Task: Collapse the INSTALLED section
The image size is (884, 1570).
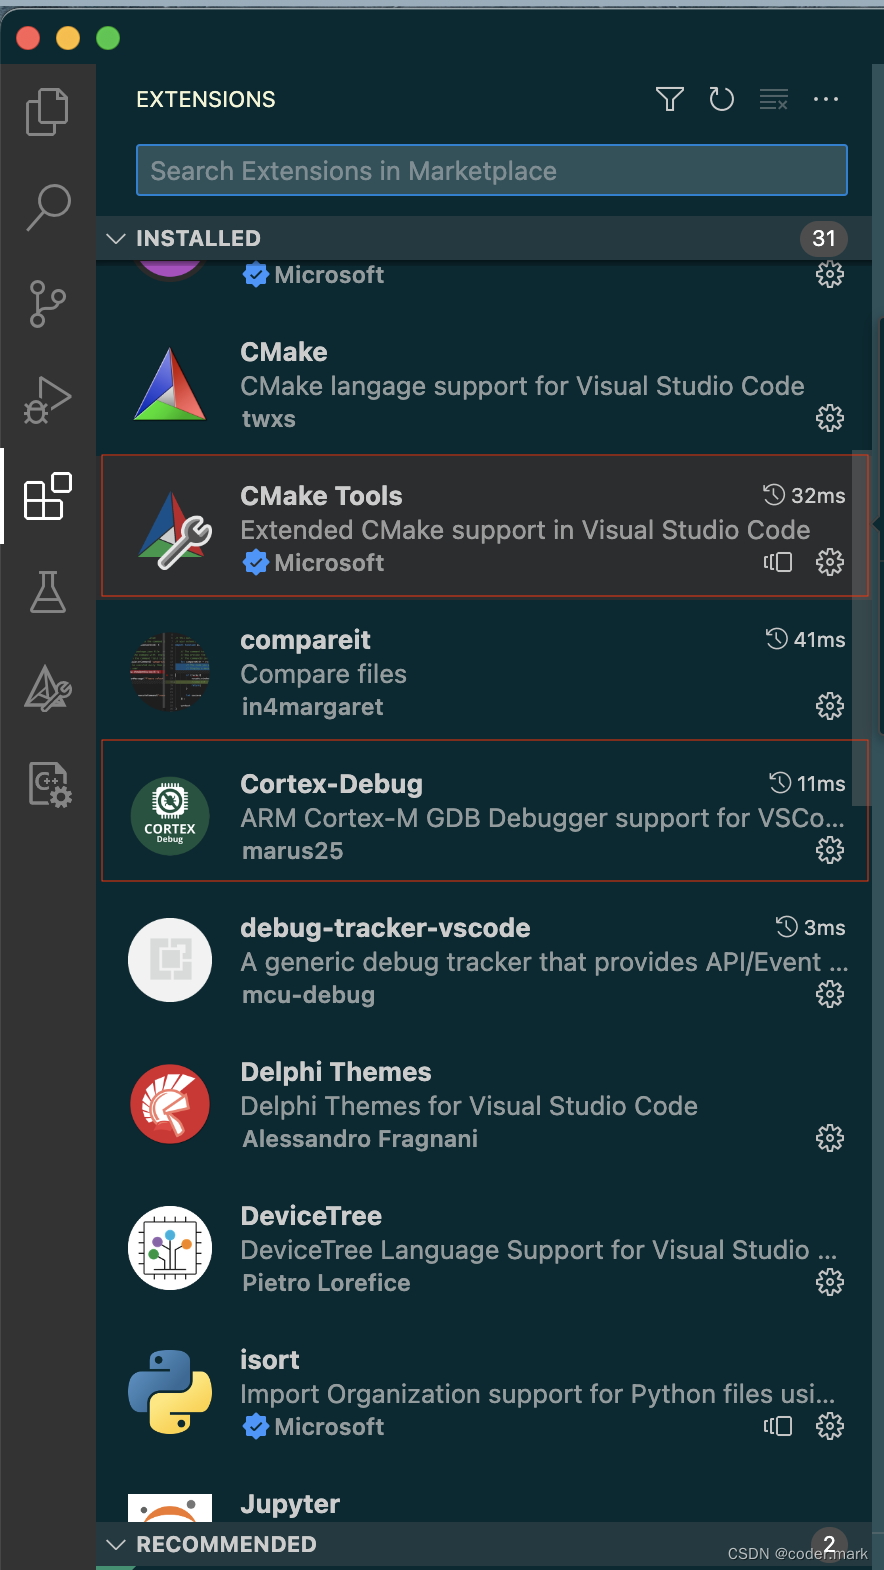Action: coord(116,238)
